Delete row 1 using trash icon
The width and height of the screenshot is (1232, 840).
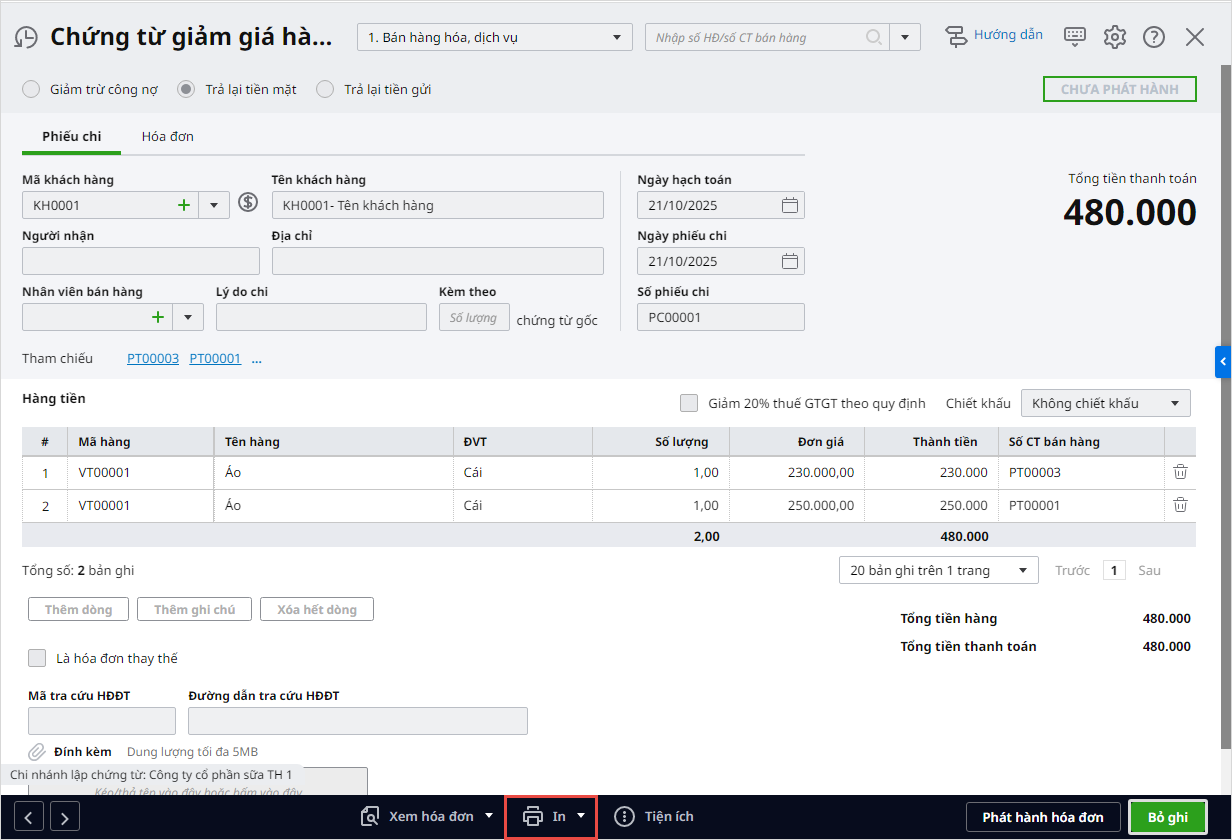(1180, 473)
